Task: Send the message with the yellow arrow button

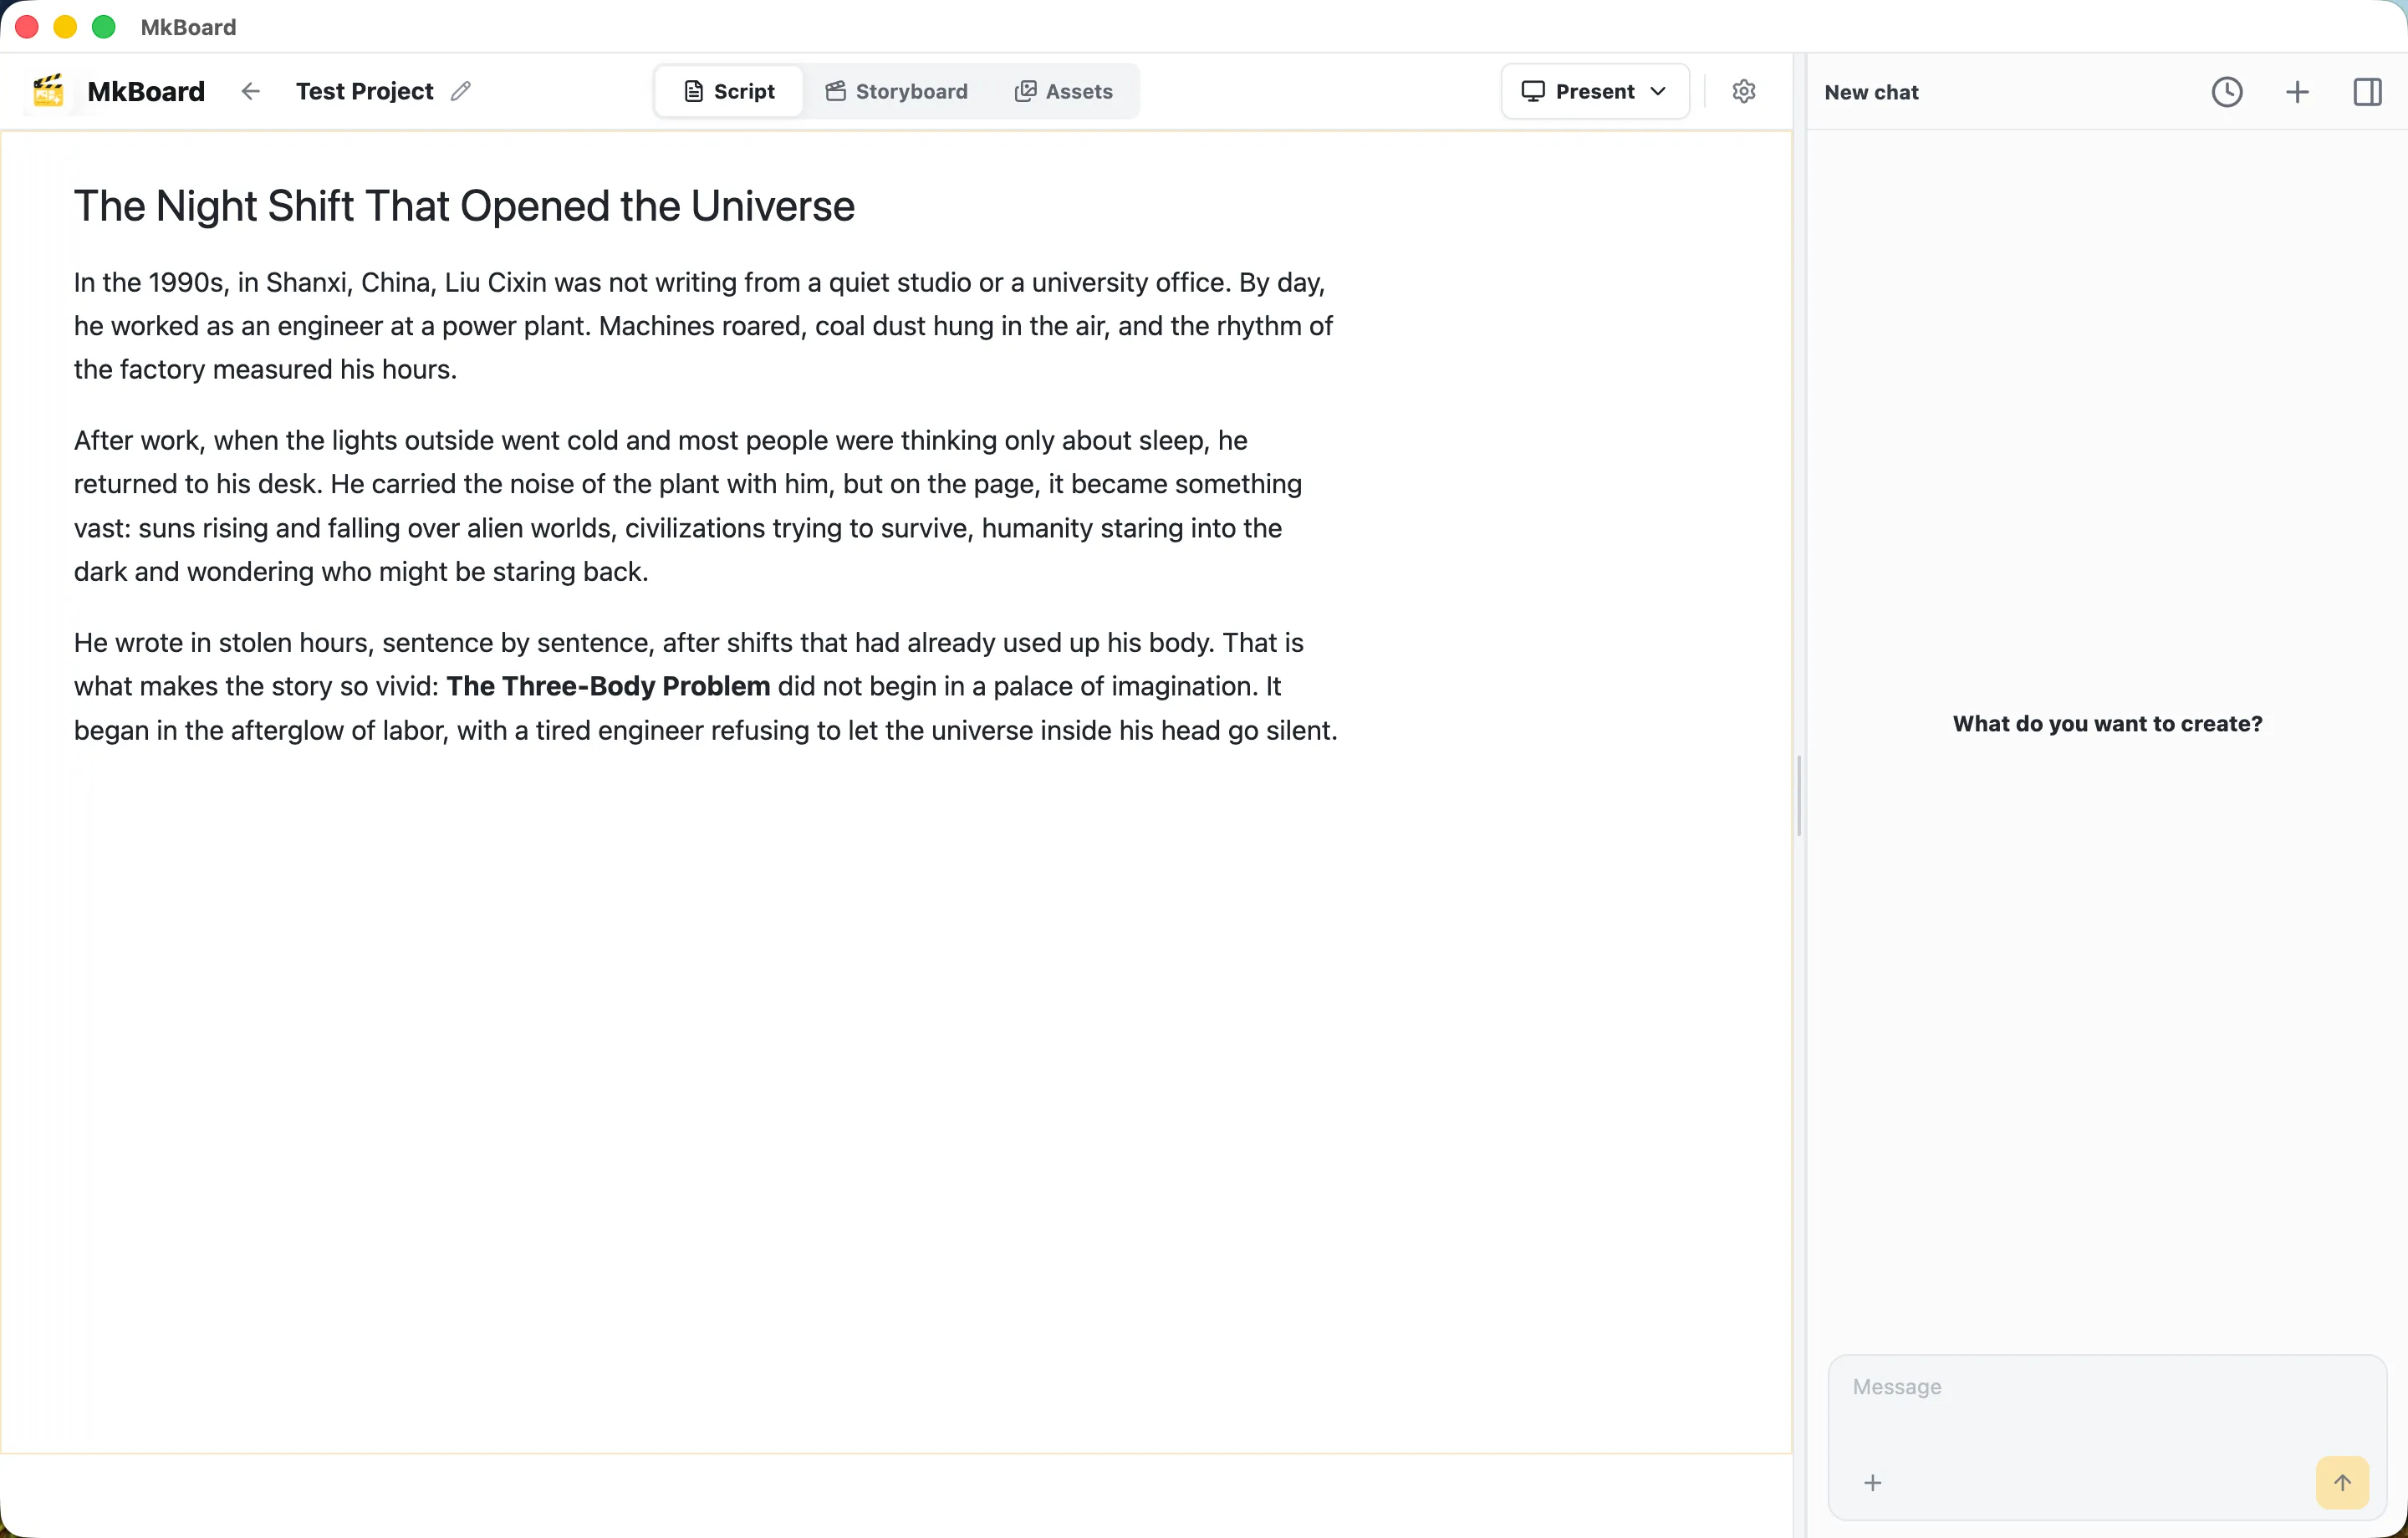Action: [2341, 1482]
